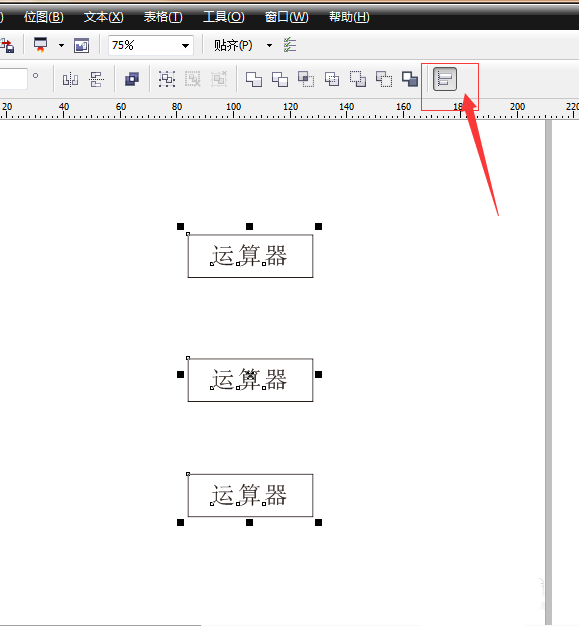Click the Create Boundary icon
The width and height of the screenshot is (579, 626).
tap(410, 79)
